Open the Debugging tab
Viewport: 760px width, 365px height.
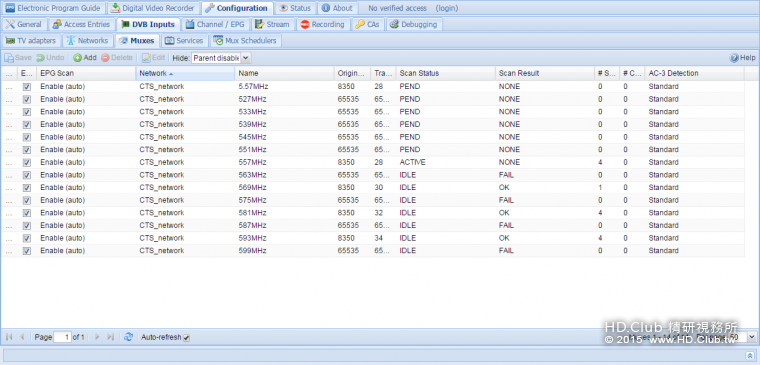tap(413, 24)
